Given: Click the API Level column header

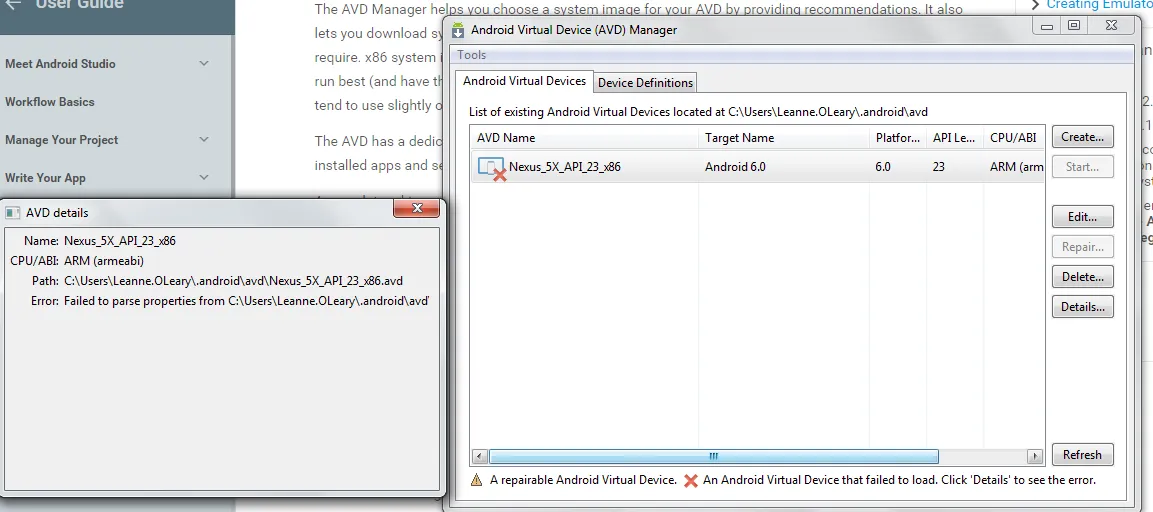Looking at the screenshot, I should click(x=954, y=138).
